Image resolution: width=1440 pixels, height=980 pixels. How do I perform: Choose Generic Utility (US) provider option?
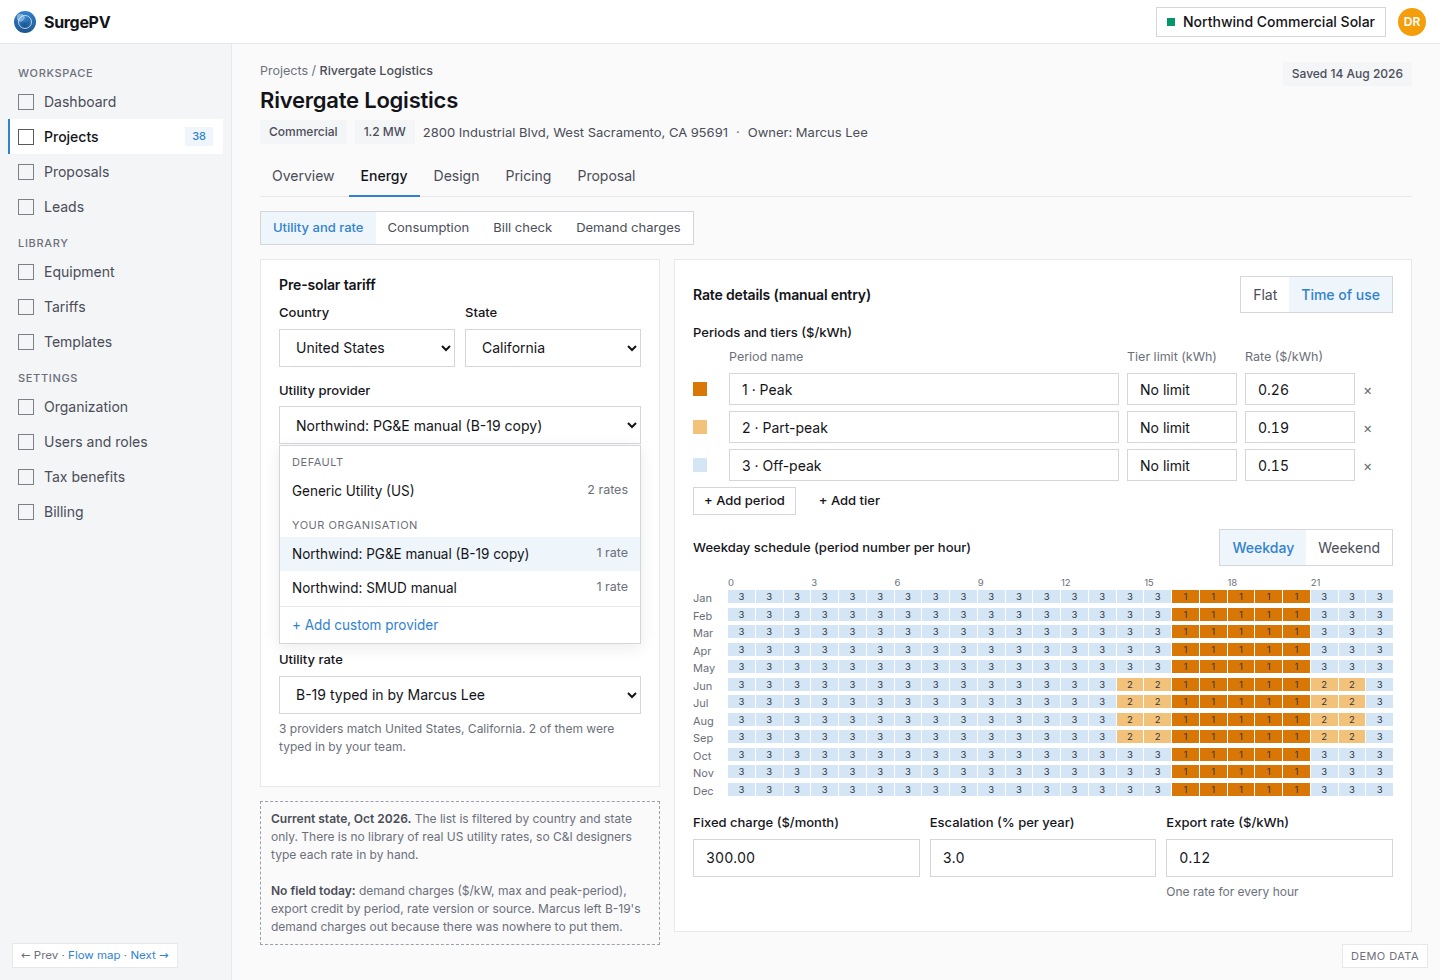[460, 491]
